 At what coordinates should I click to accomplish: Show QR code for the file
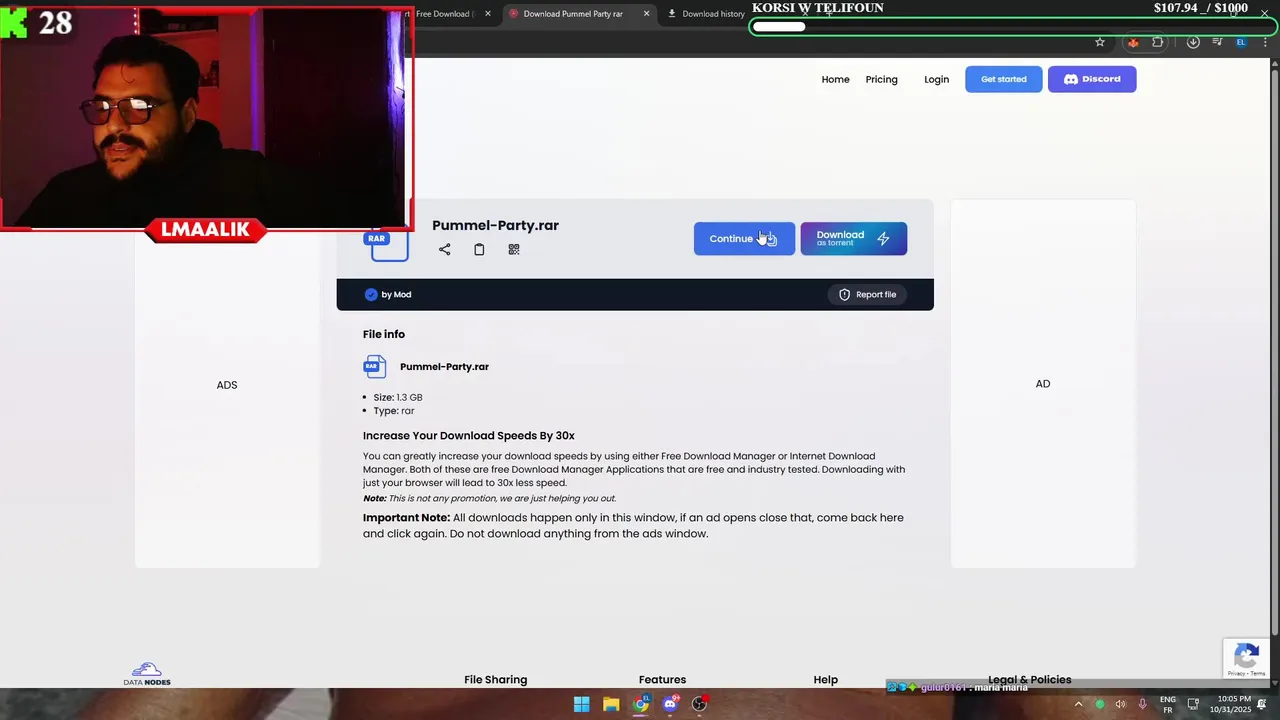click(x=514, y=249)
